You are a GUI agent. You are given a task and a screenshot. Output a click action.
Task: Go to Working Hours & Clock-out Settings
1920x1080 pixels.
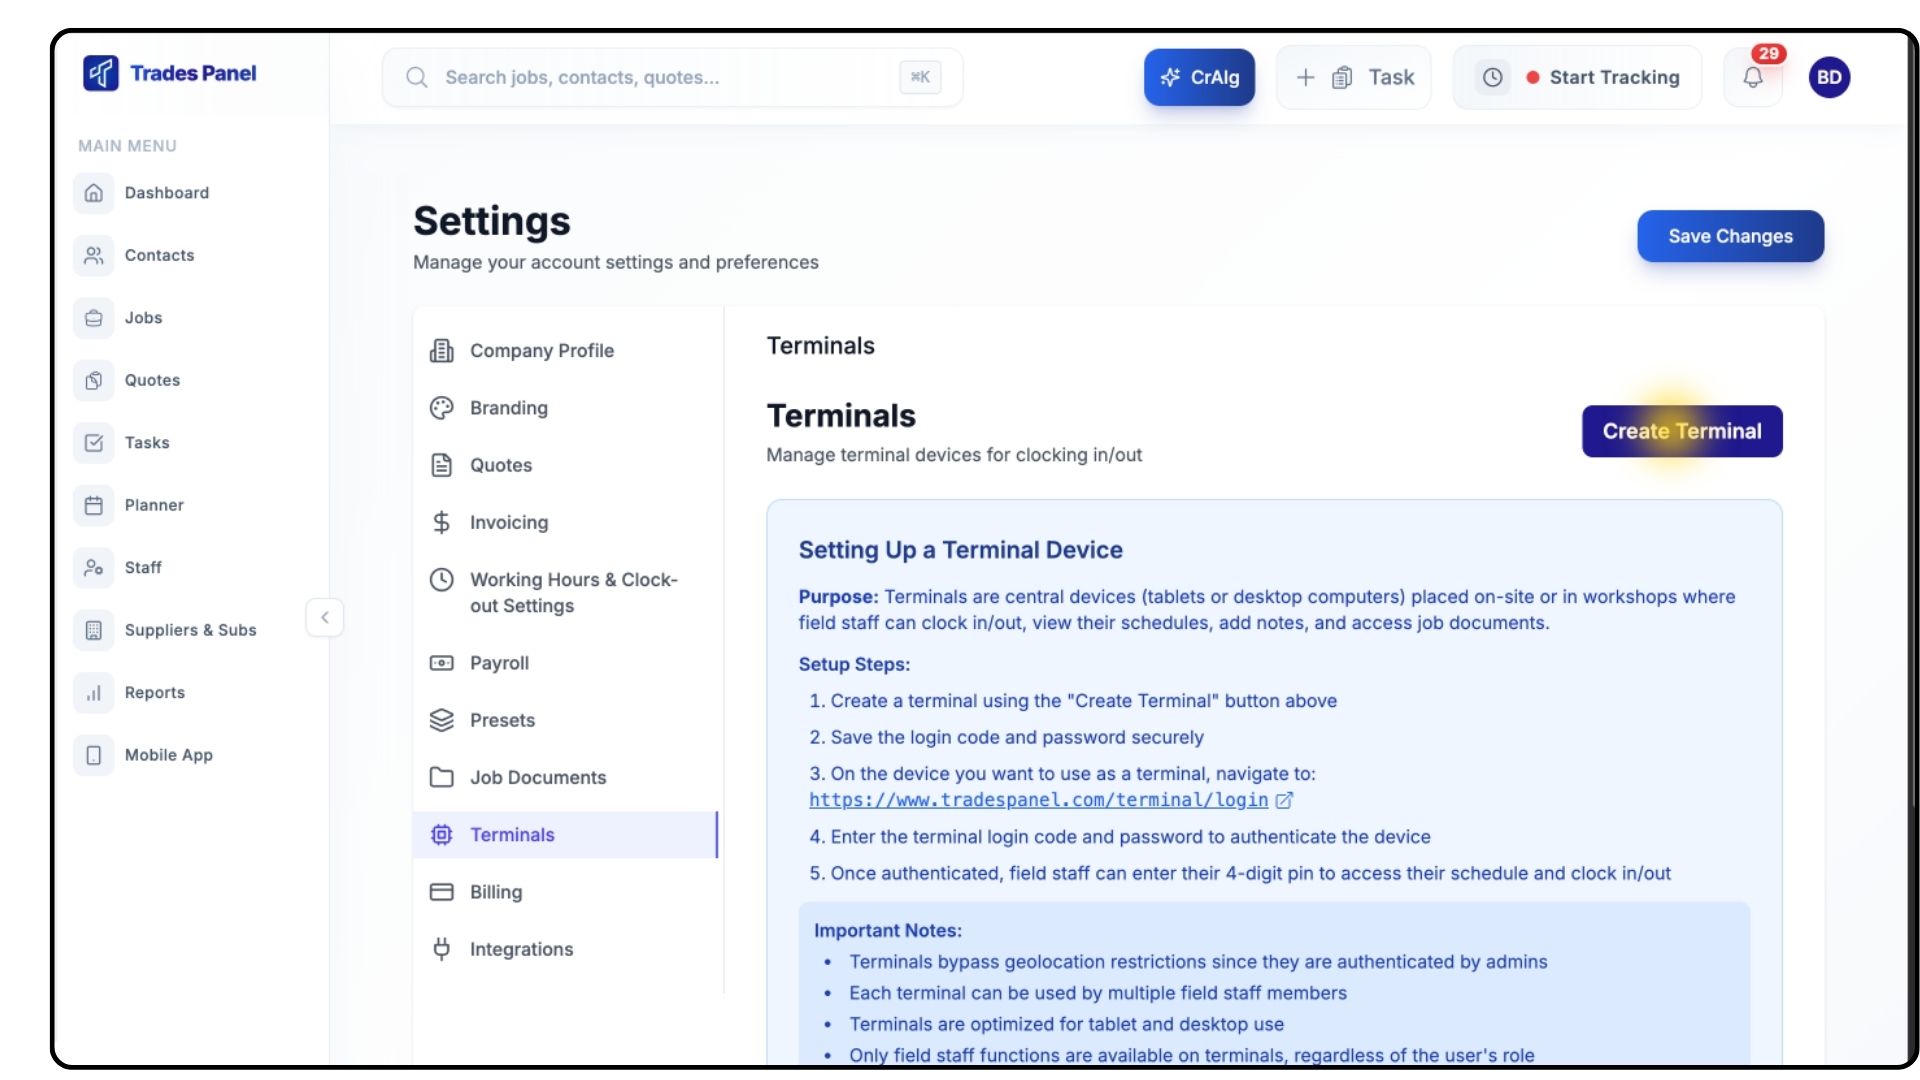point(572,592)
